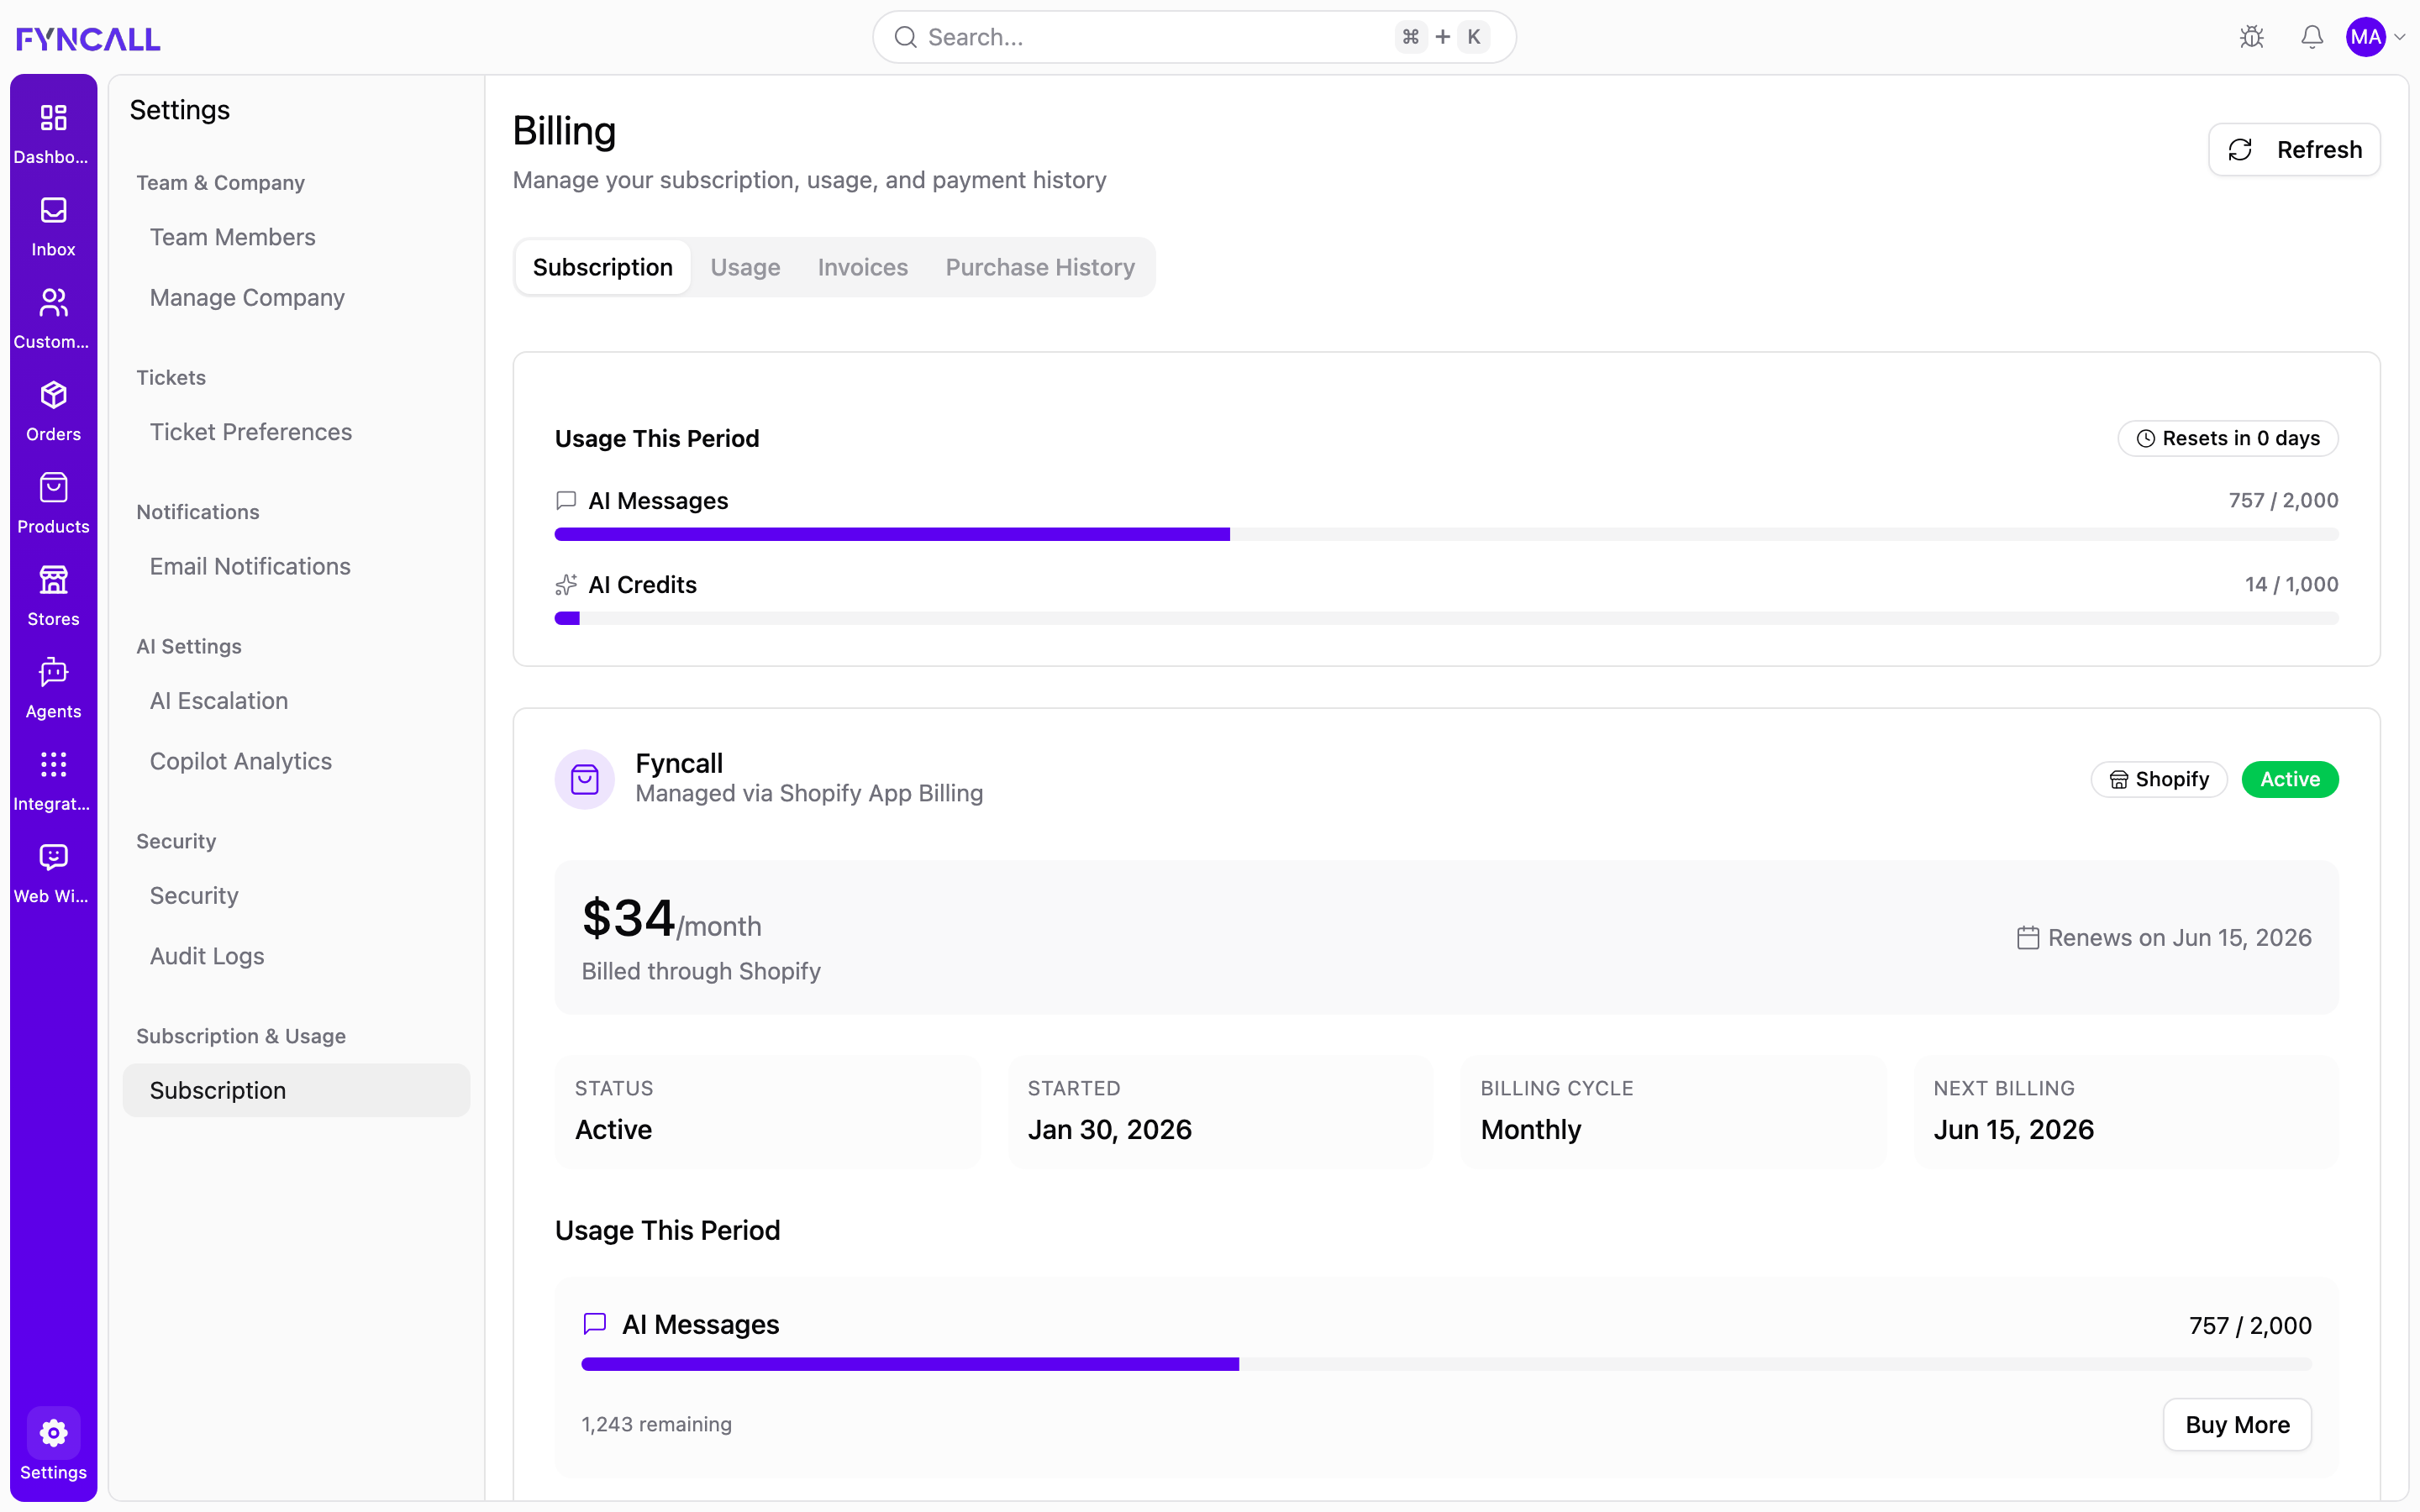Viewport: 2420px width, 1512px height.
Task: Open Integrations grid icon in sidebar
Action: (x=53, y=765)
